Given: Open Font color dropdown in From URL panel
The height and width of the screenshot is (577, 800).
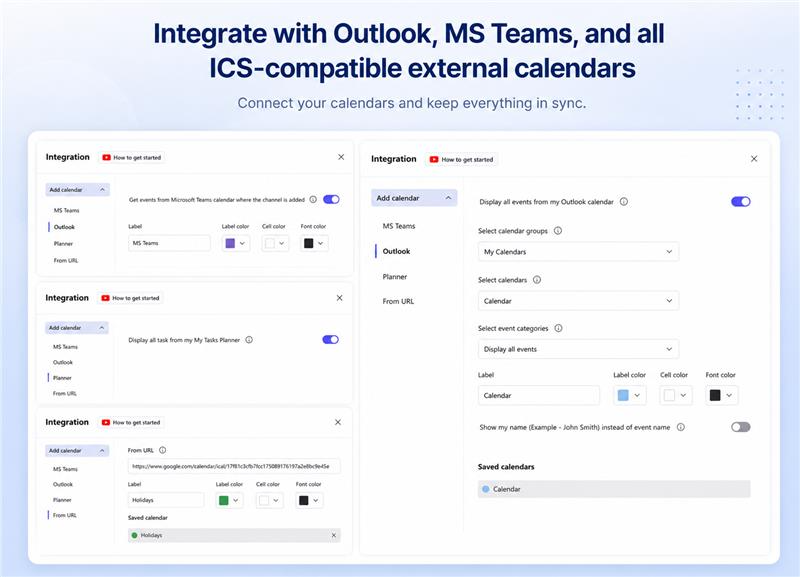Looking at the screenshot, I should [309, 500].
